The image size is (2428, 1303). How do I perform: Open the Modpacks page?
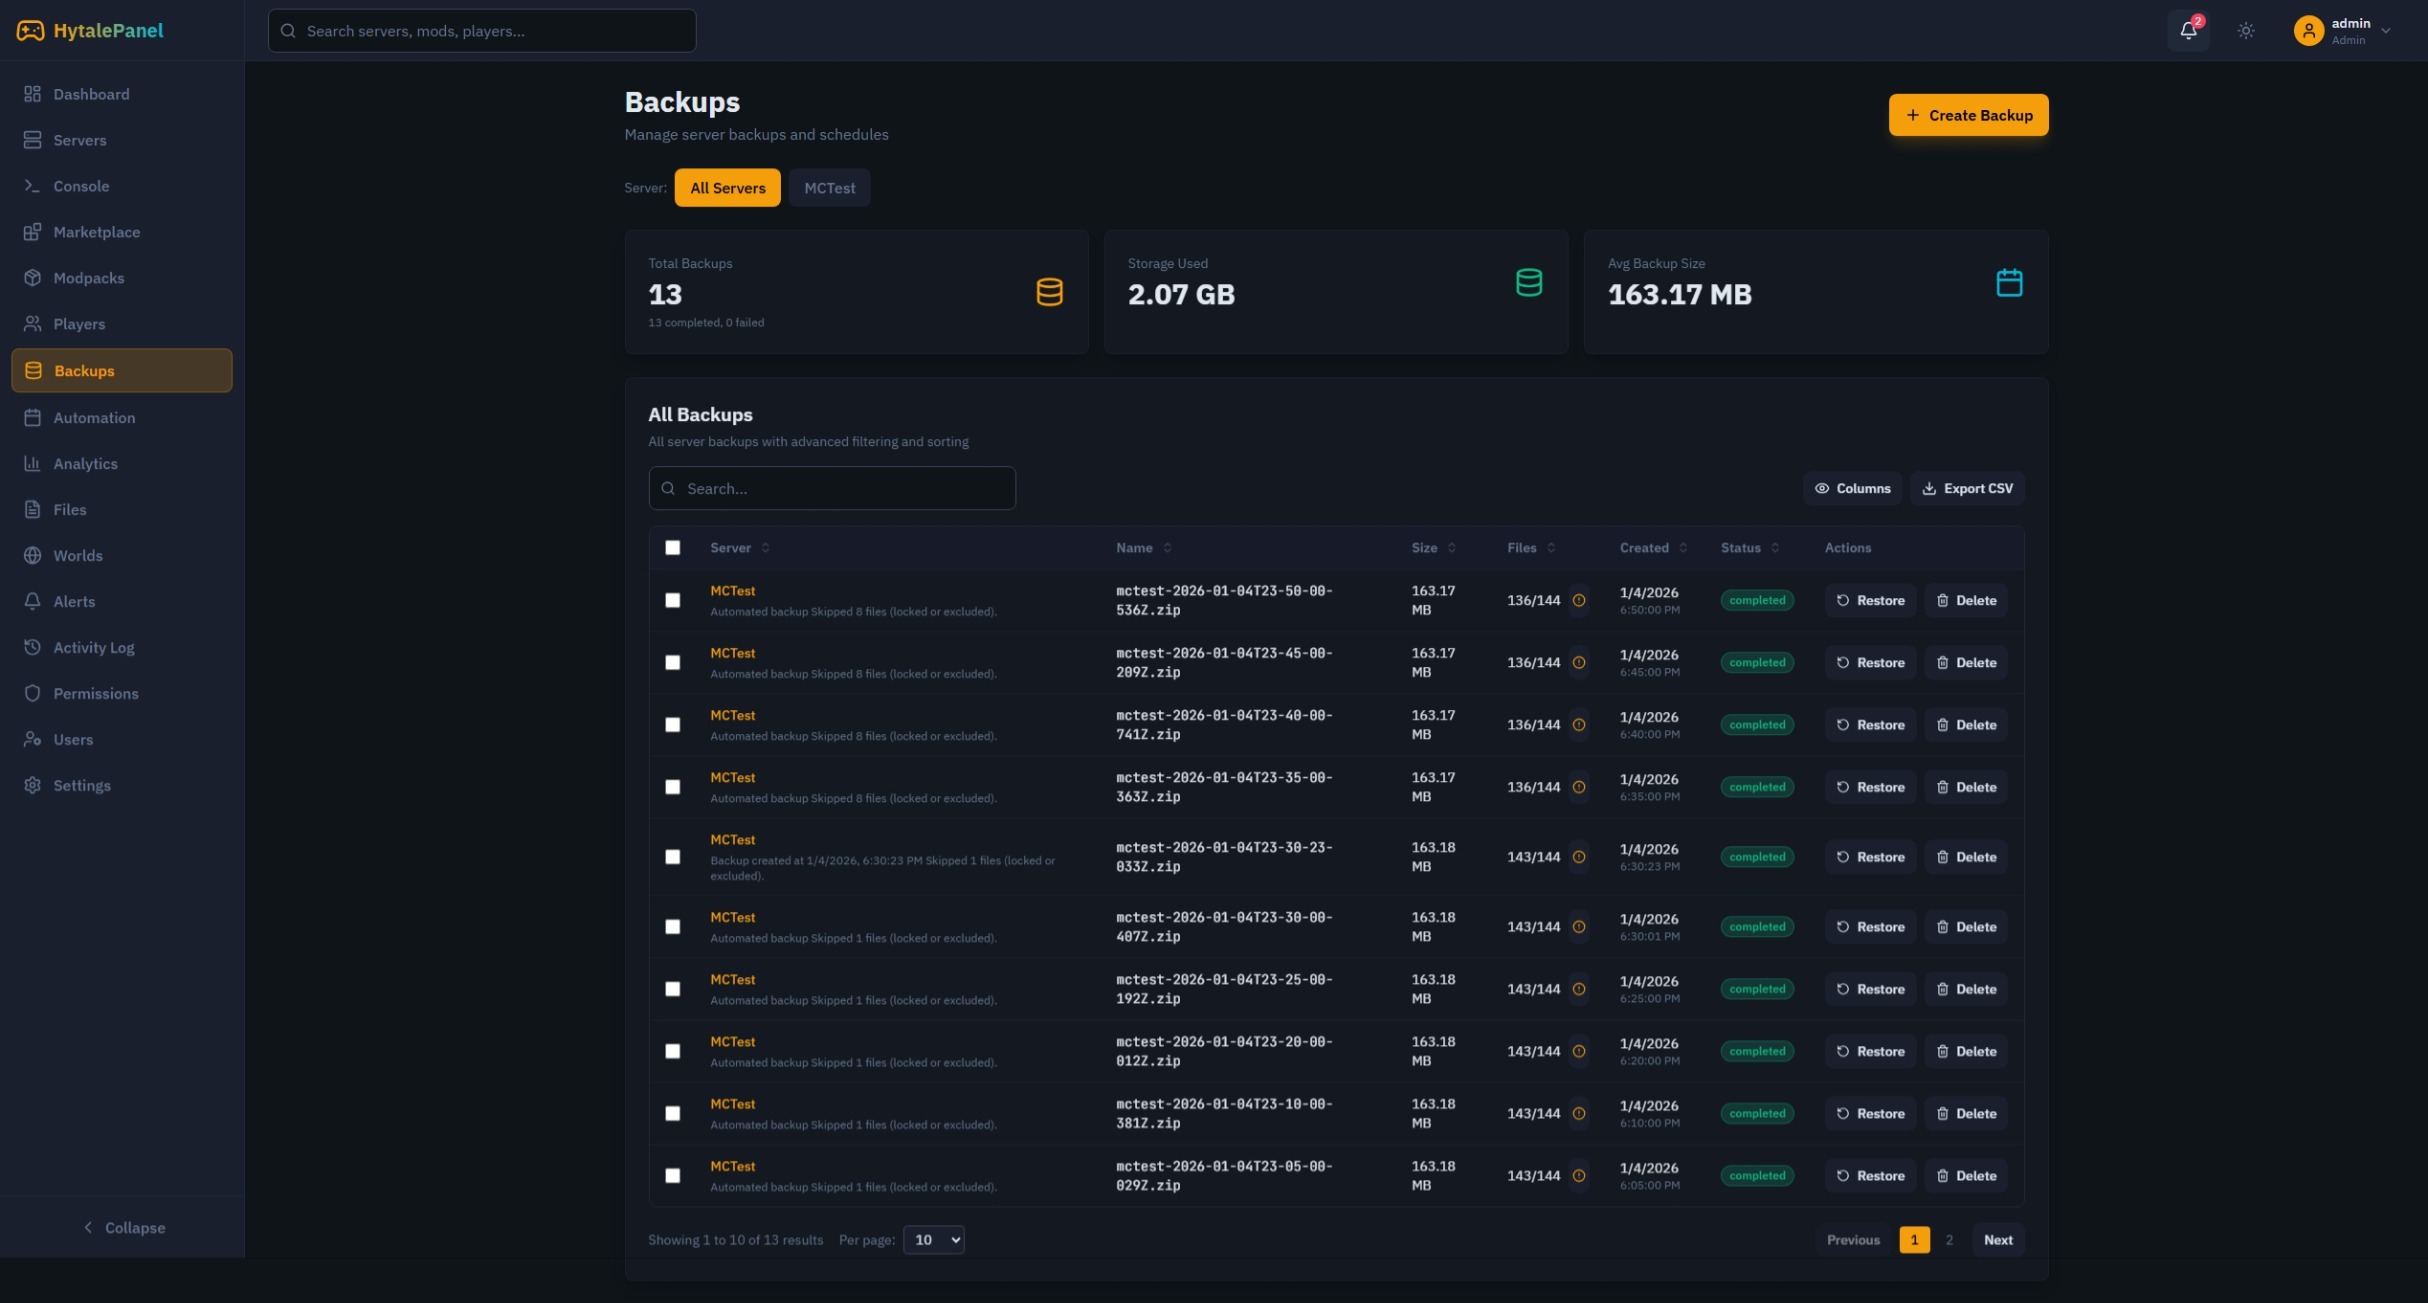tap(88, 277)
